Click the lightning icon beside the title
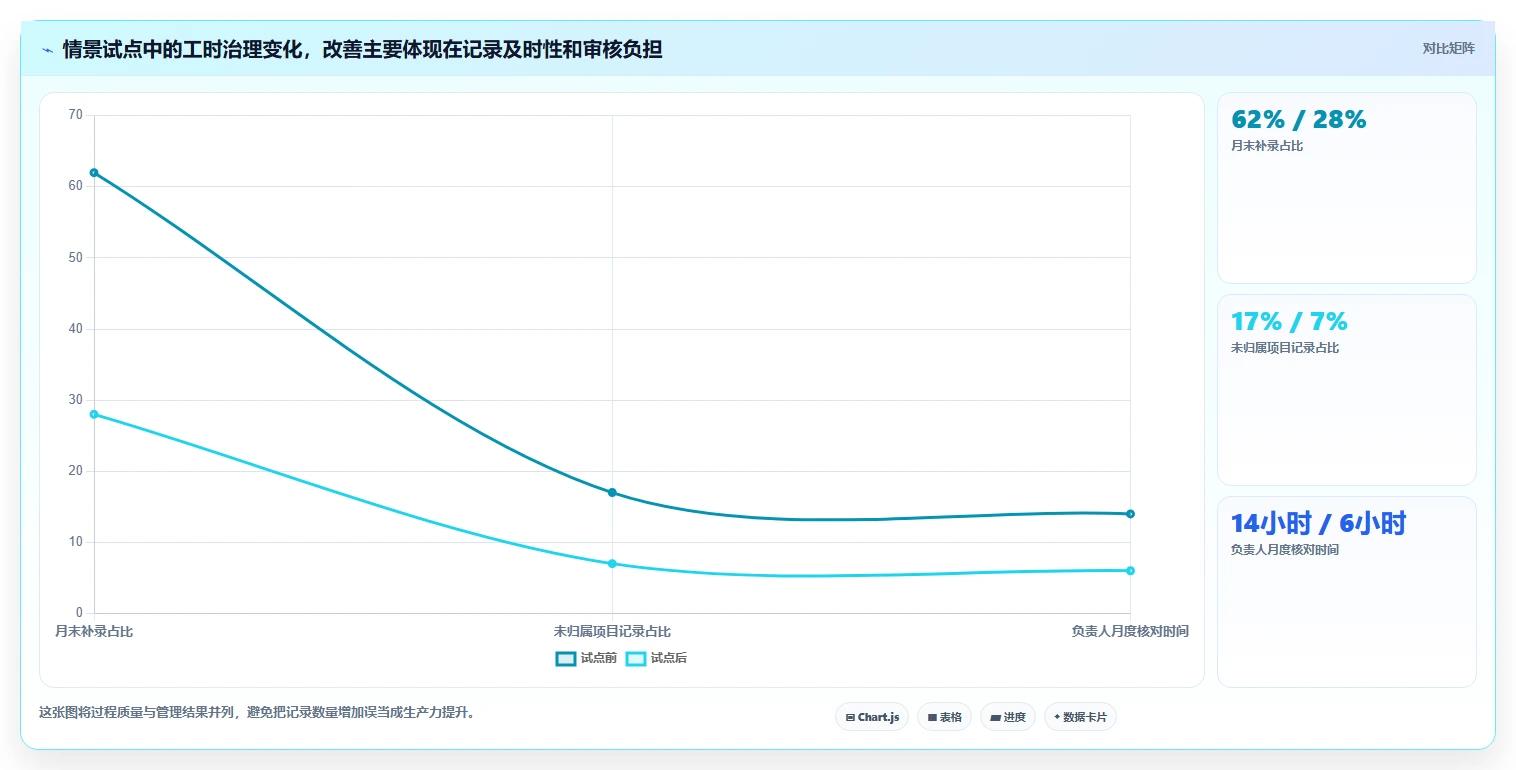The width and height of the screenshot is (1516, 770). 48,49
